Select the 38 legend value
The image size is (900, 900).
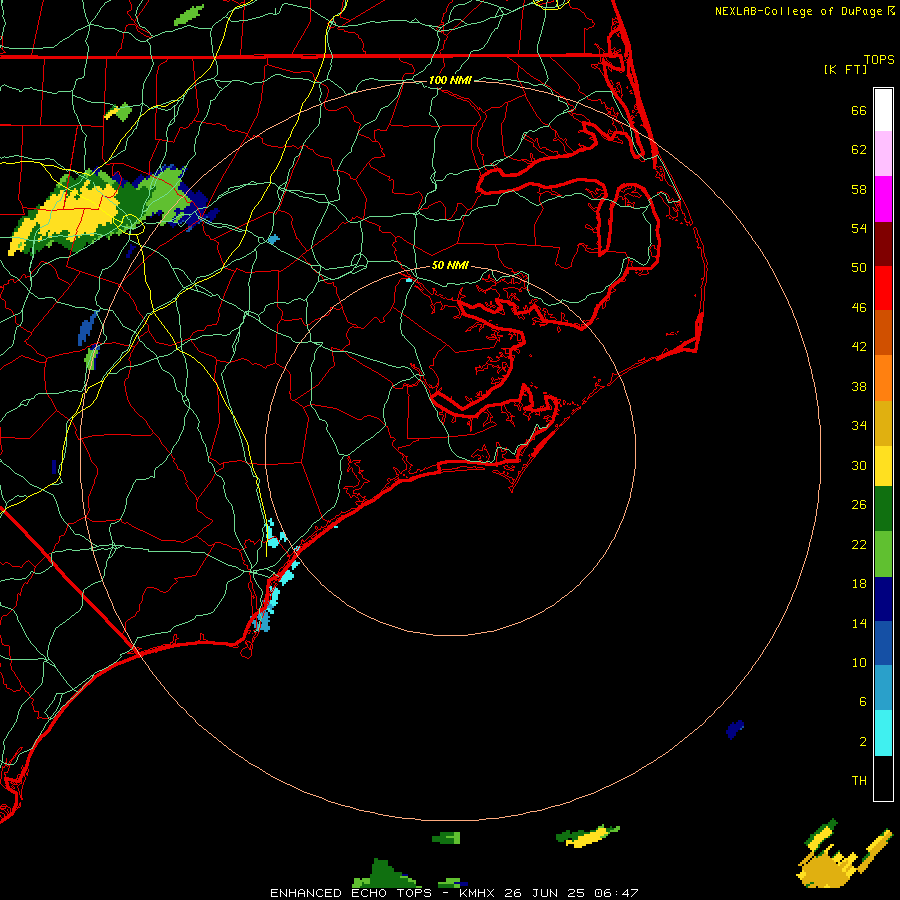[x=859, y=386]
